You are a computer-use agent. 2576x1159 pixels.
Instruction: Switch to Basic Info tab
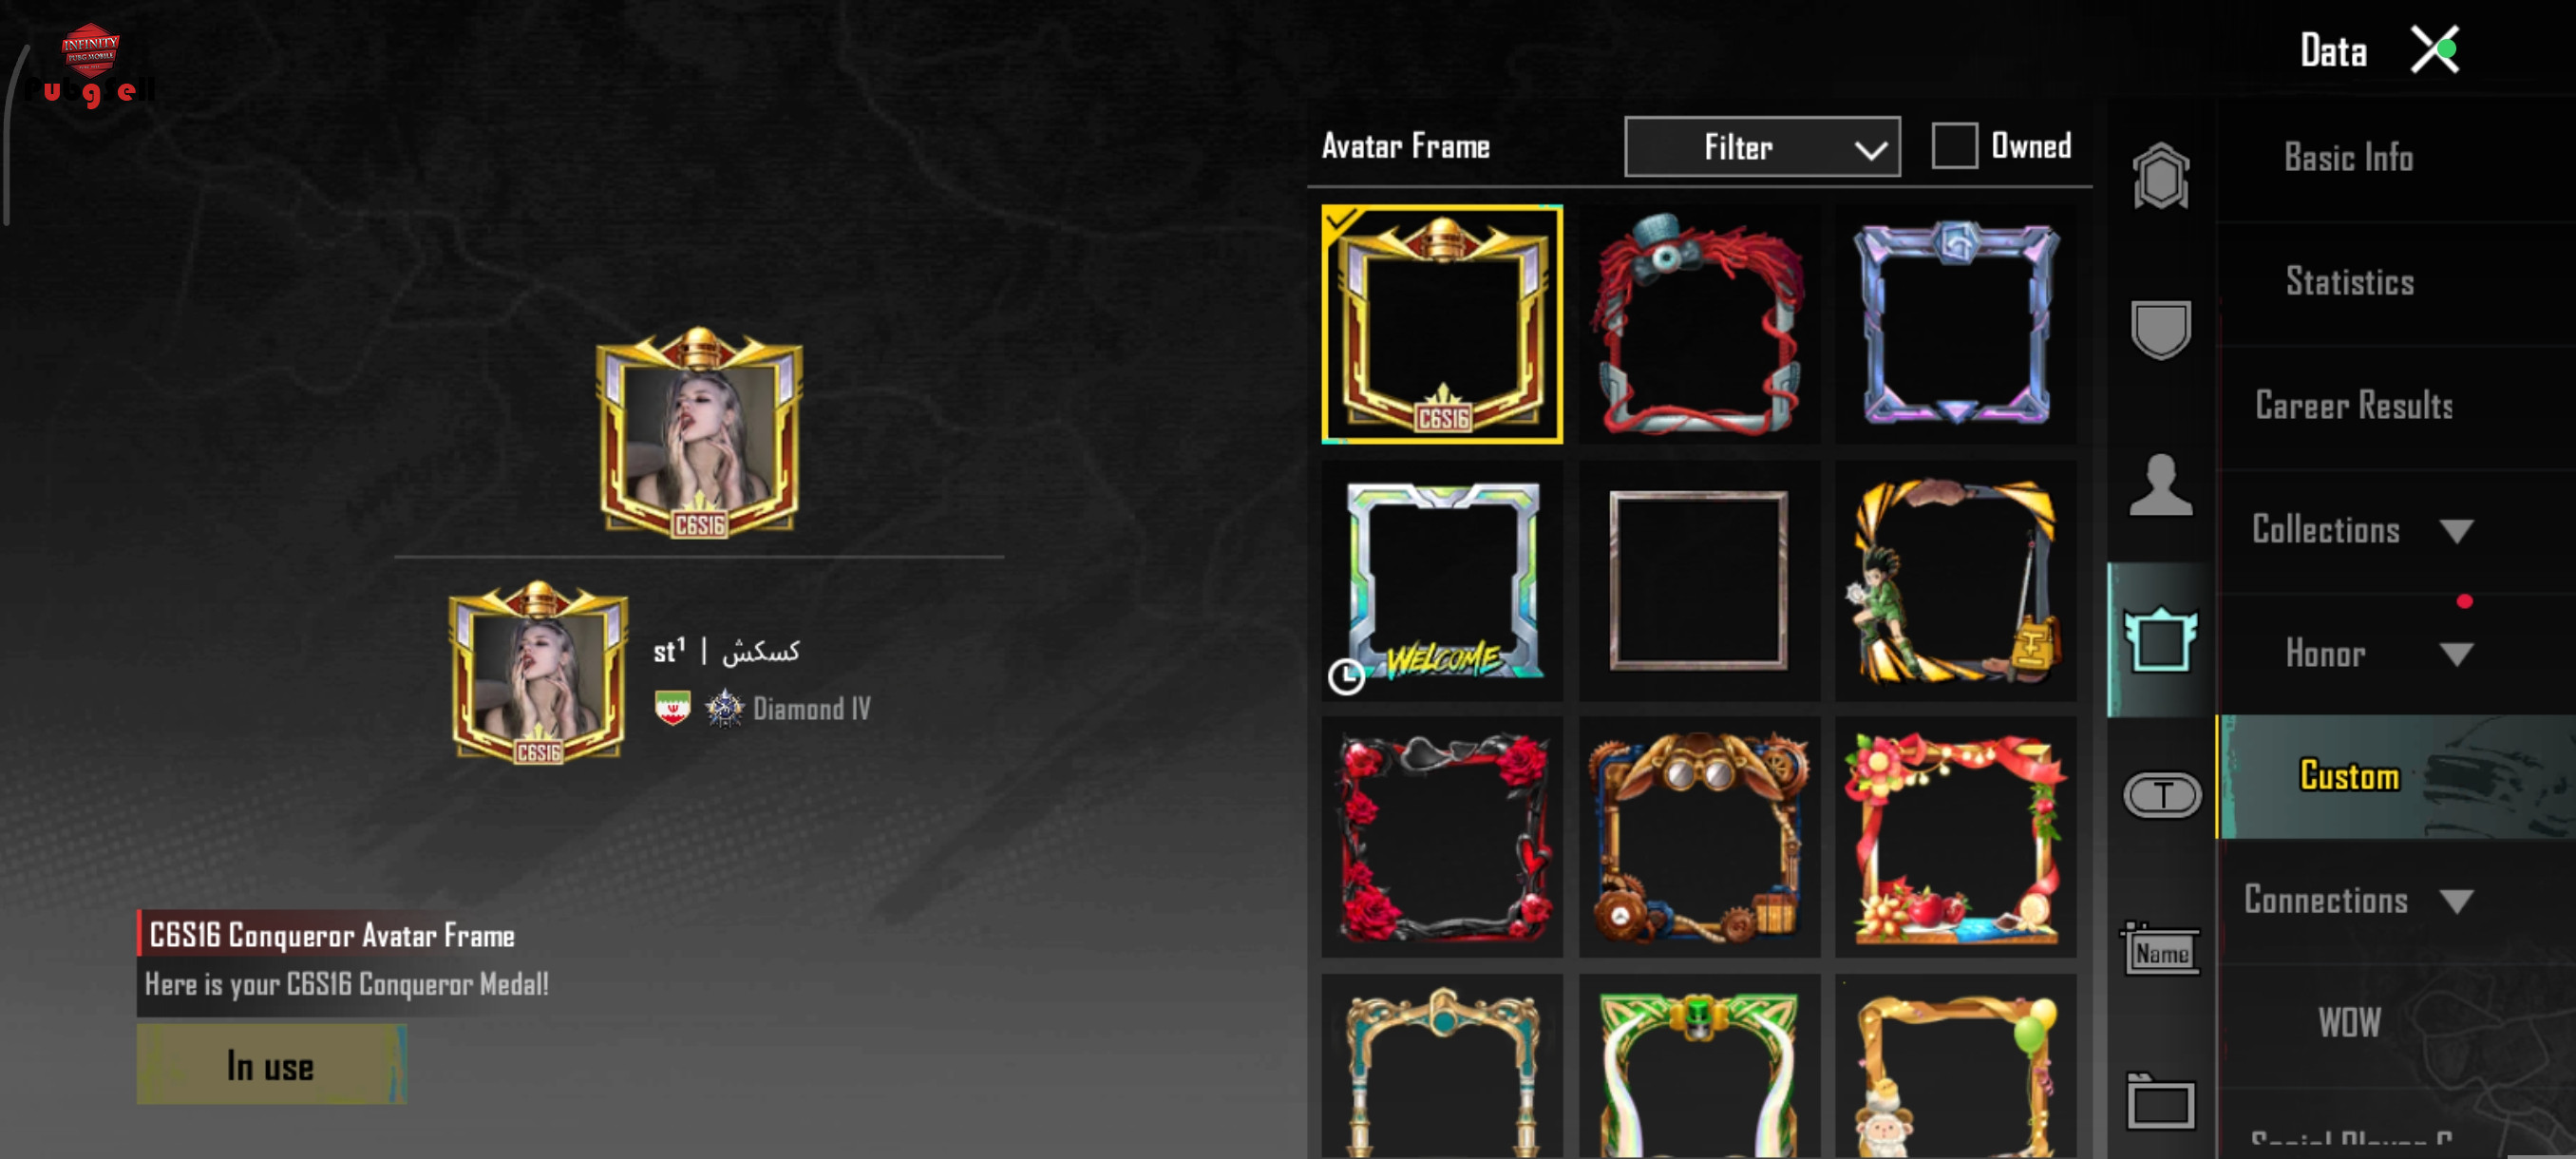point(2348,158)
